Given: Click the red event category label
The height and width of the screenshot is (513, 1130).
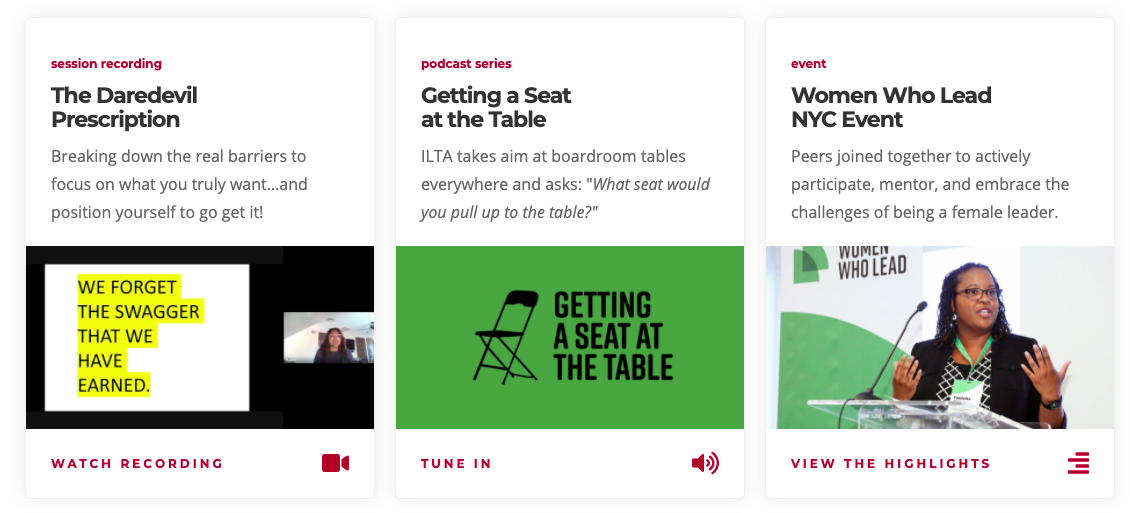Looking at the screenshot, I should tap(808, 64).
